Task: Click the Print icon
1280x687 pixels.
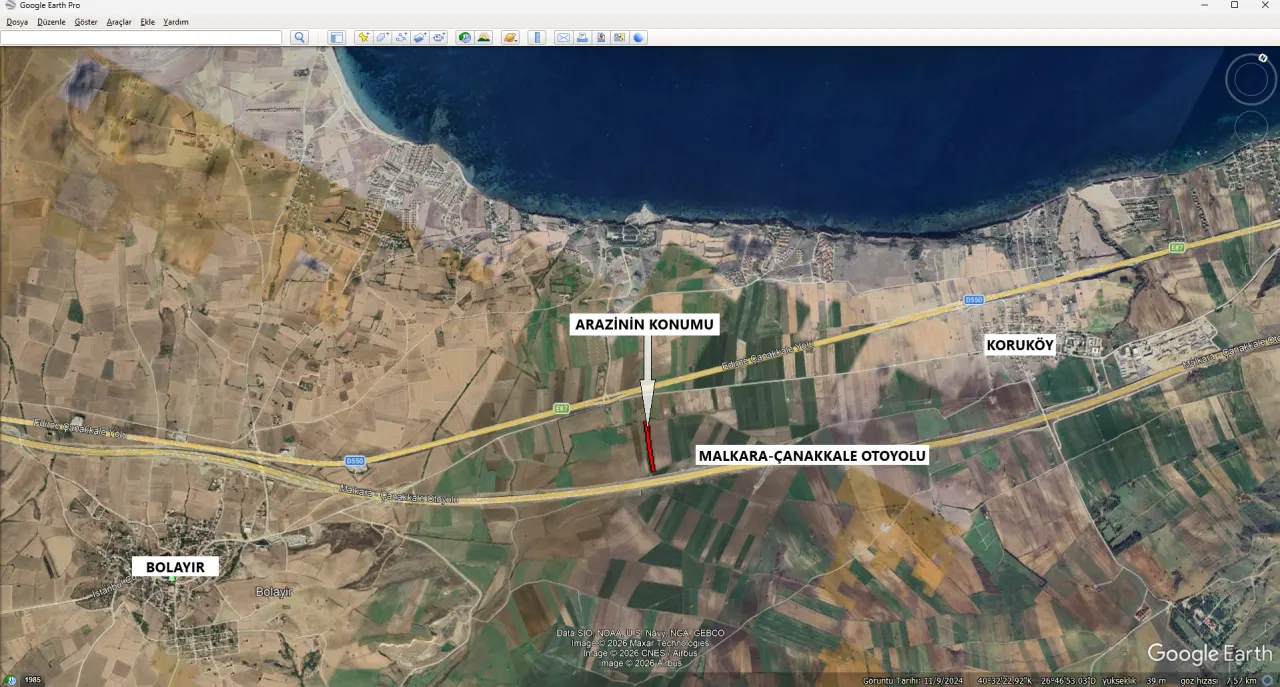Action: pos(582,37)
